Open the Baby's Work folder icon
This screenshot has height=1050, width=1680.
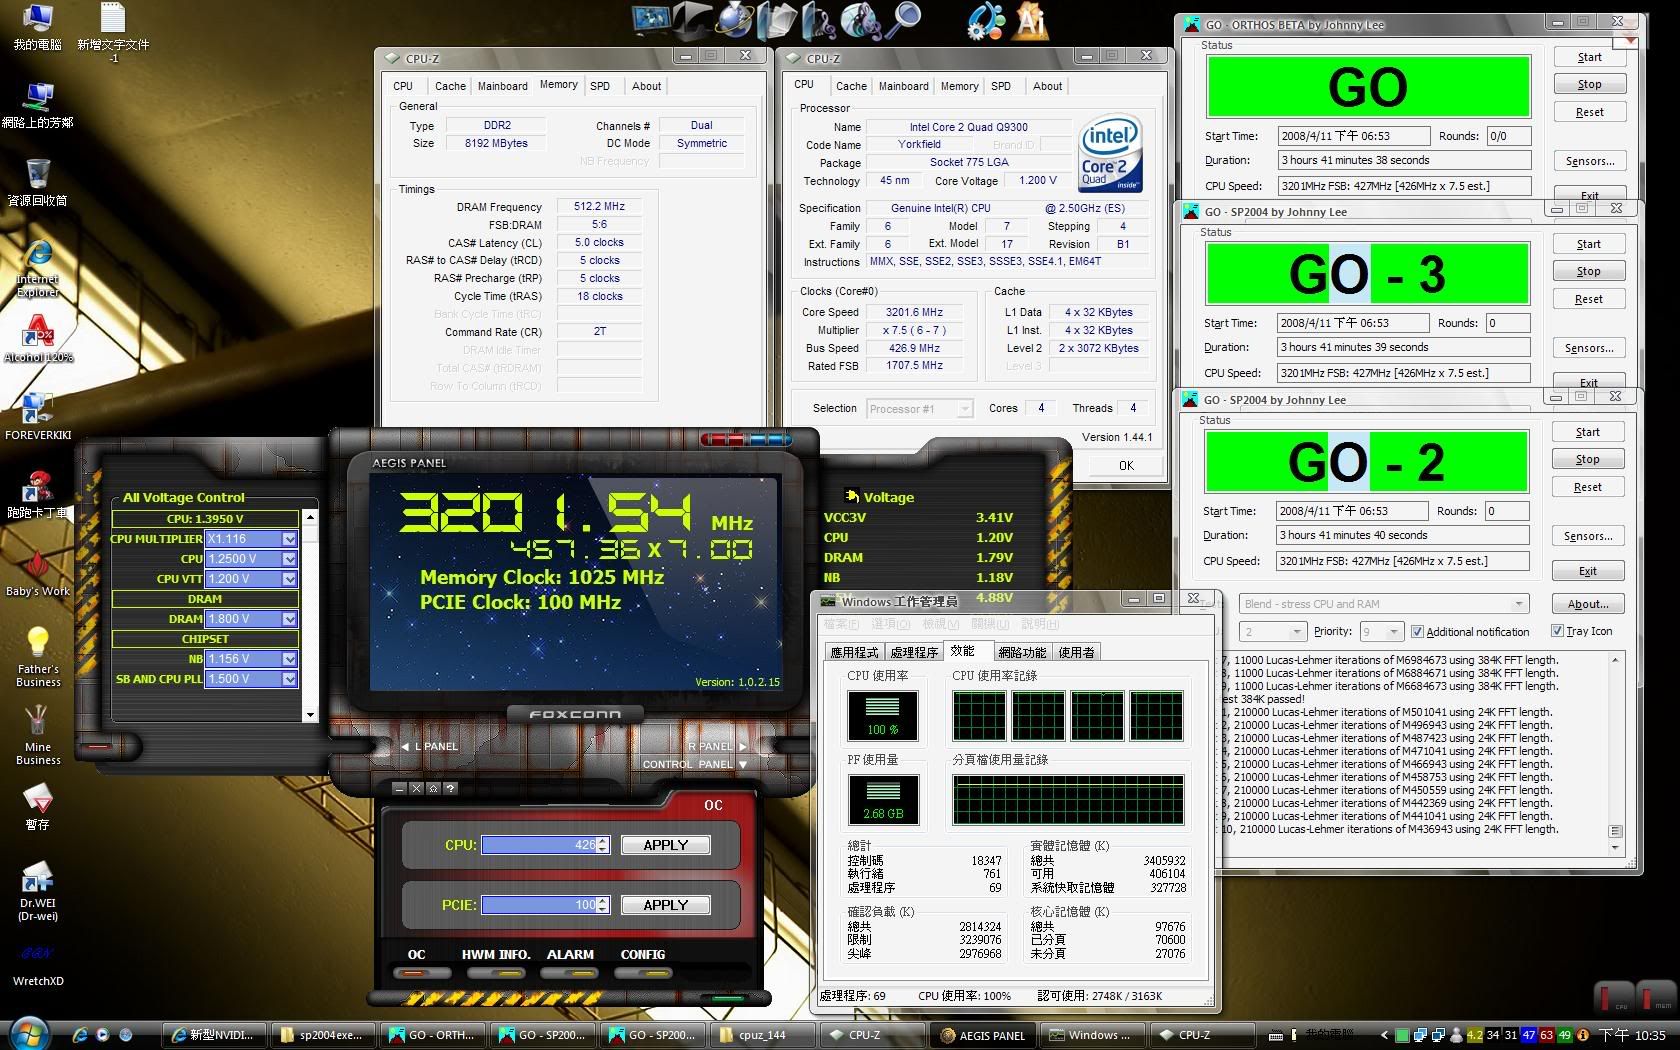38,574
